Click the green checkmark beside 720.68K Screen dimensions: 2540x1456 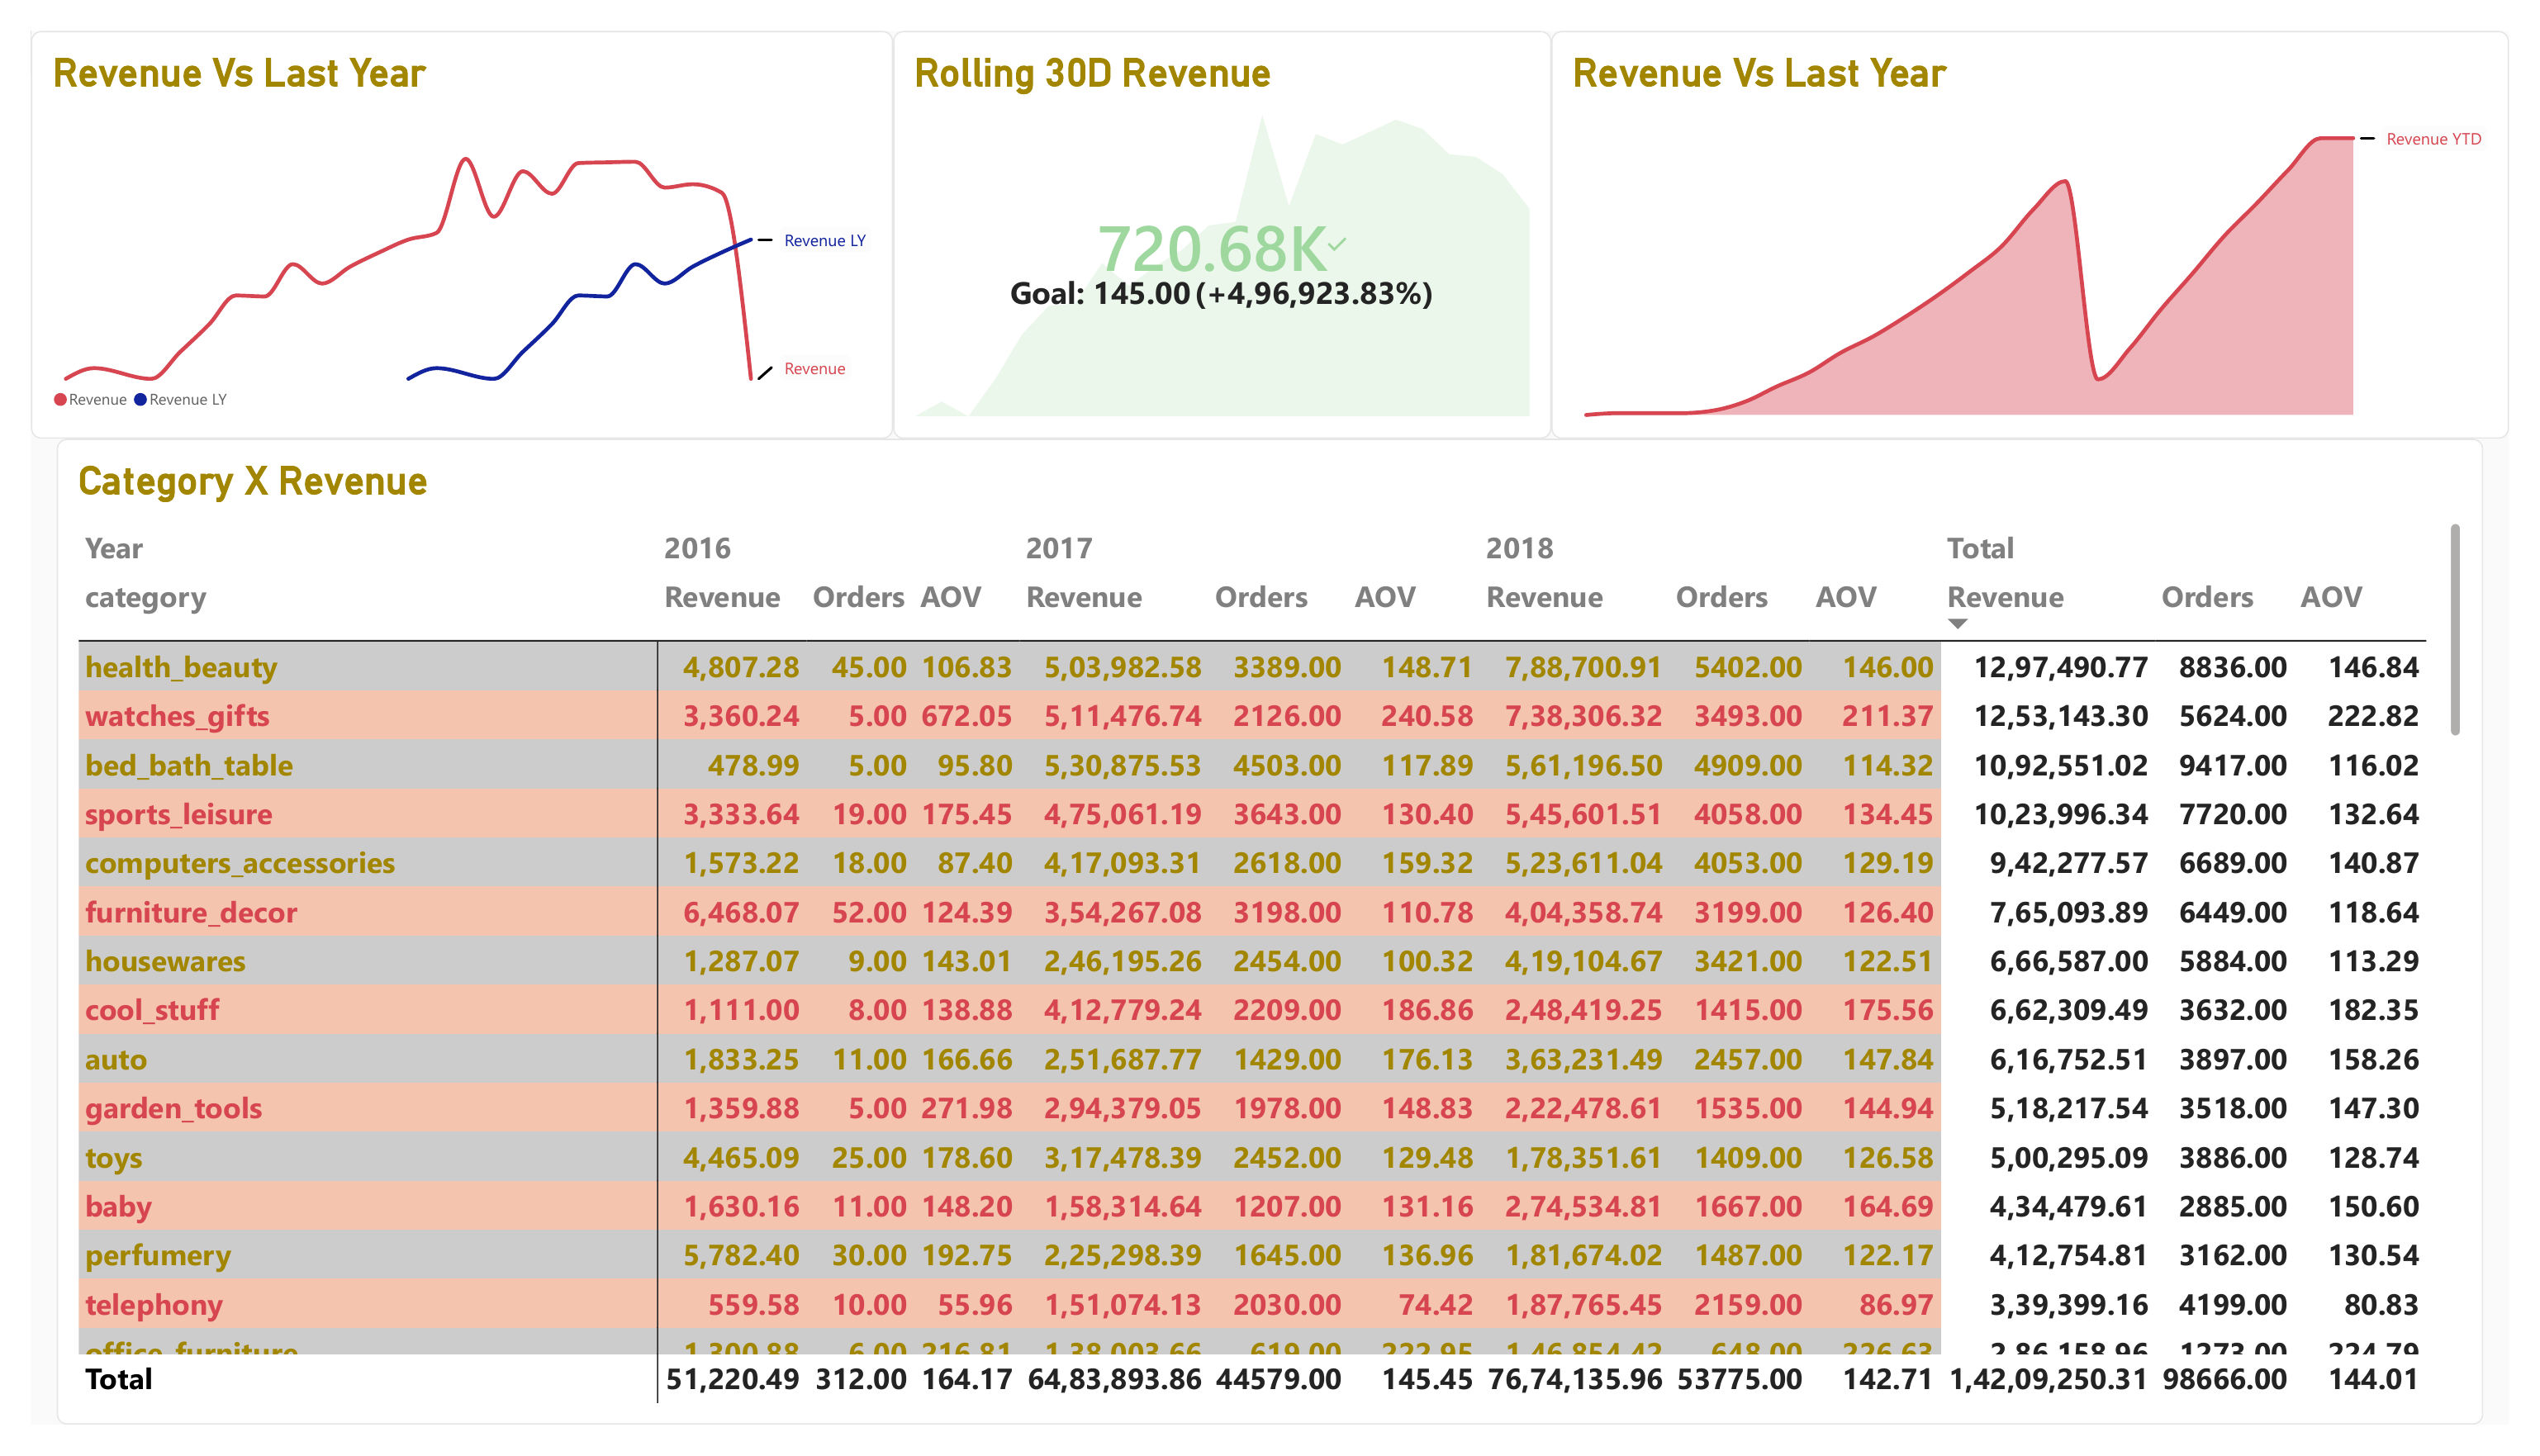[x=1337, y=243]
